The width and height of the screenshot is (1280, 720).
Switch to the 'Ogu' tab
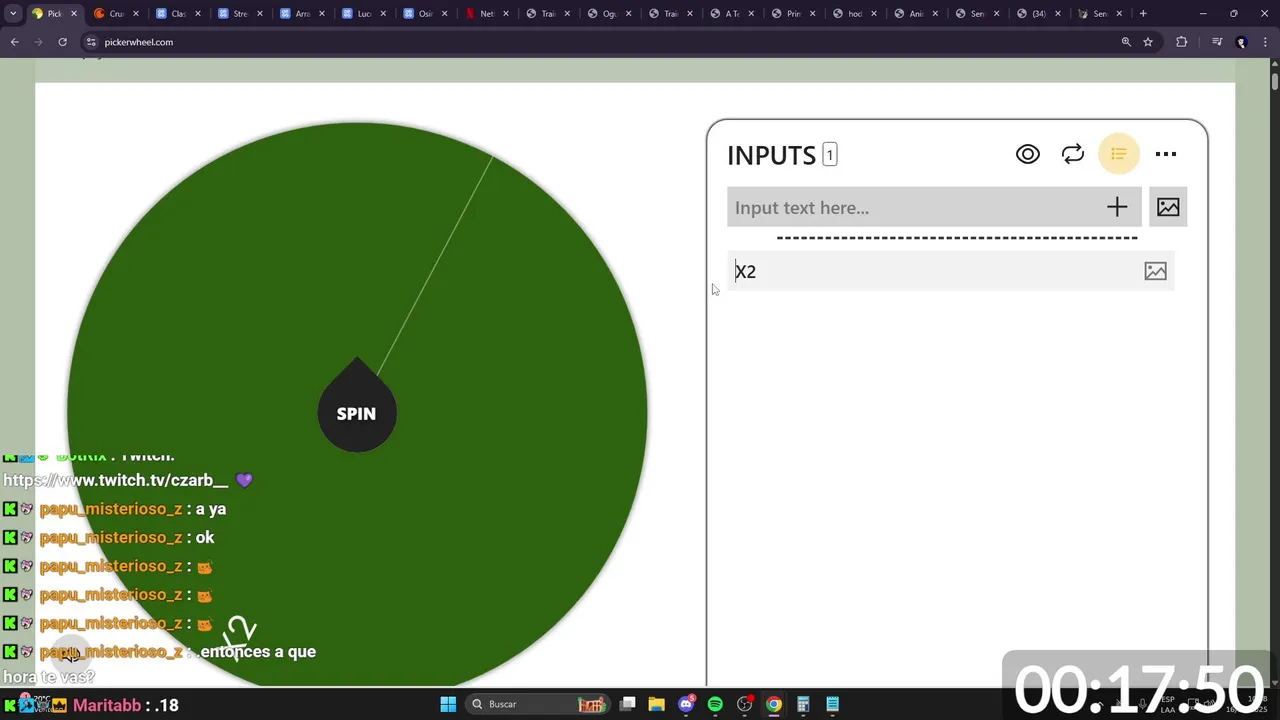[x=610, y=14]
